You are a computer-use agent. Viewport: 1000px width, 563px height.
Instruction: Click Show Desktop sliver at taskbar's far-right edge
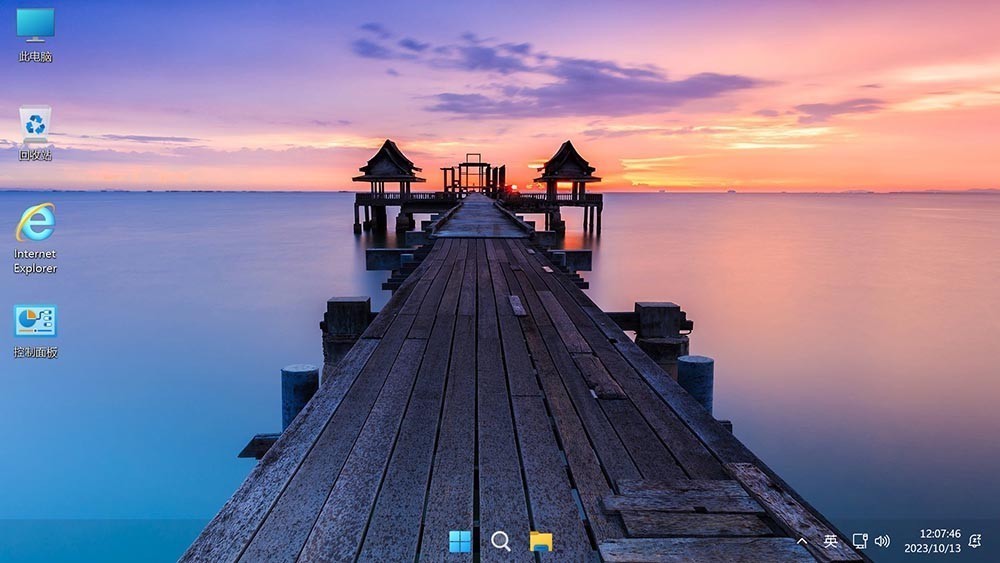(997, 541)
